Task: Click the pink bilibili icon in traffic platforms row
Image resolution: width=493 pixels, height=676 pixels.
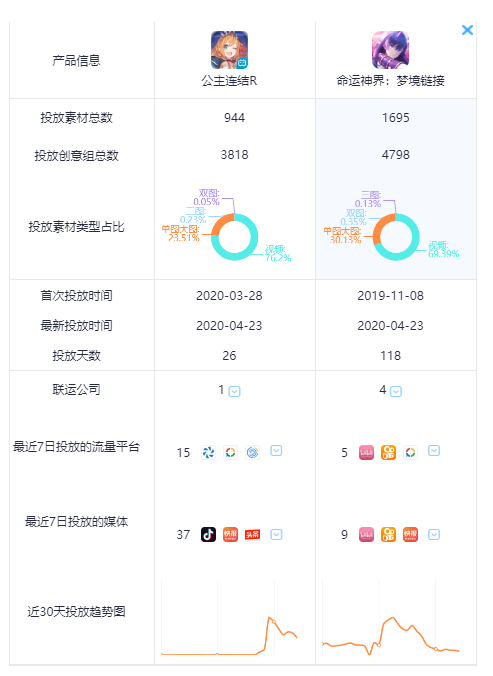Action: [366, 452]
